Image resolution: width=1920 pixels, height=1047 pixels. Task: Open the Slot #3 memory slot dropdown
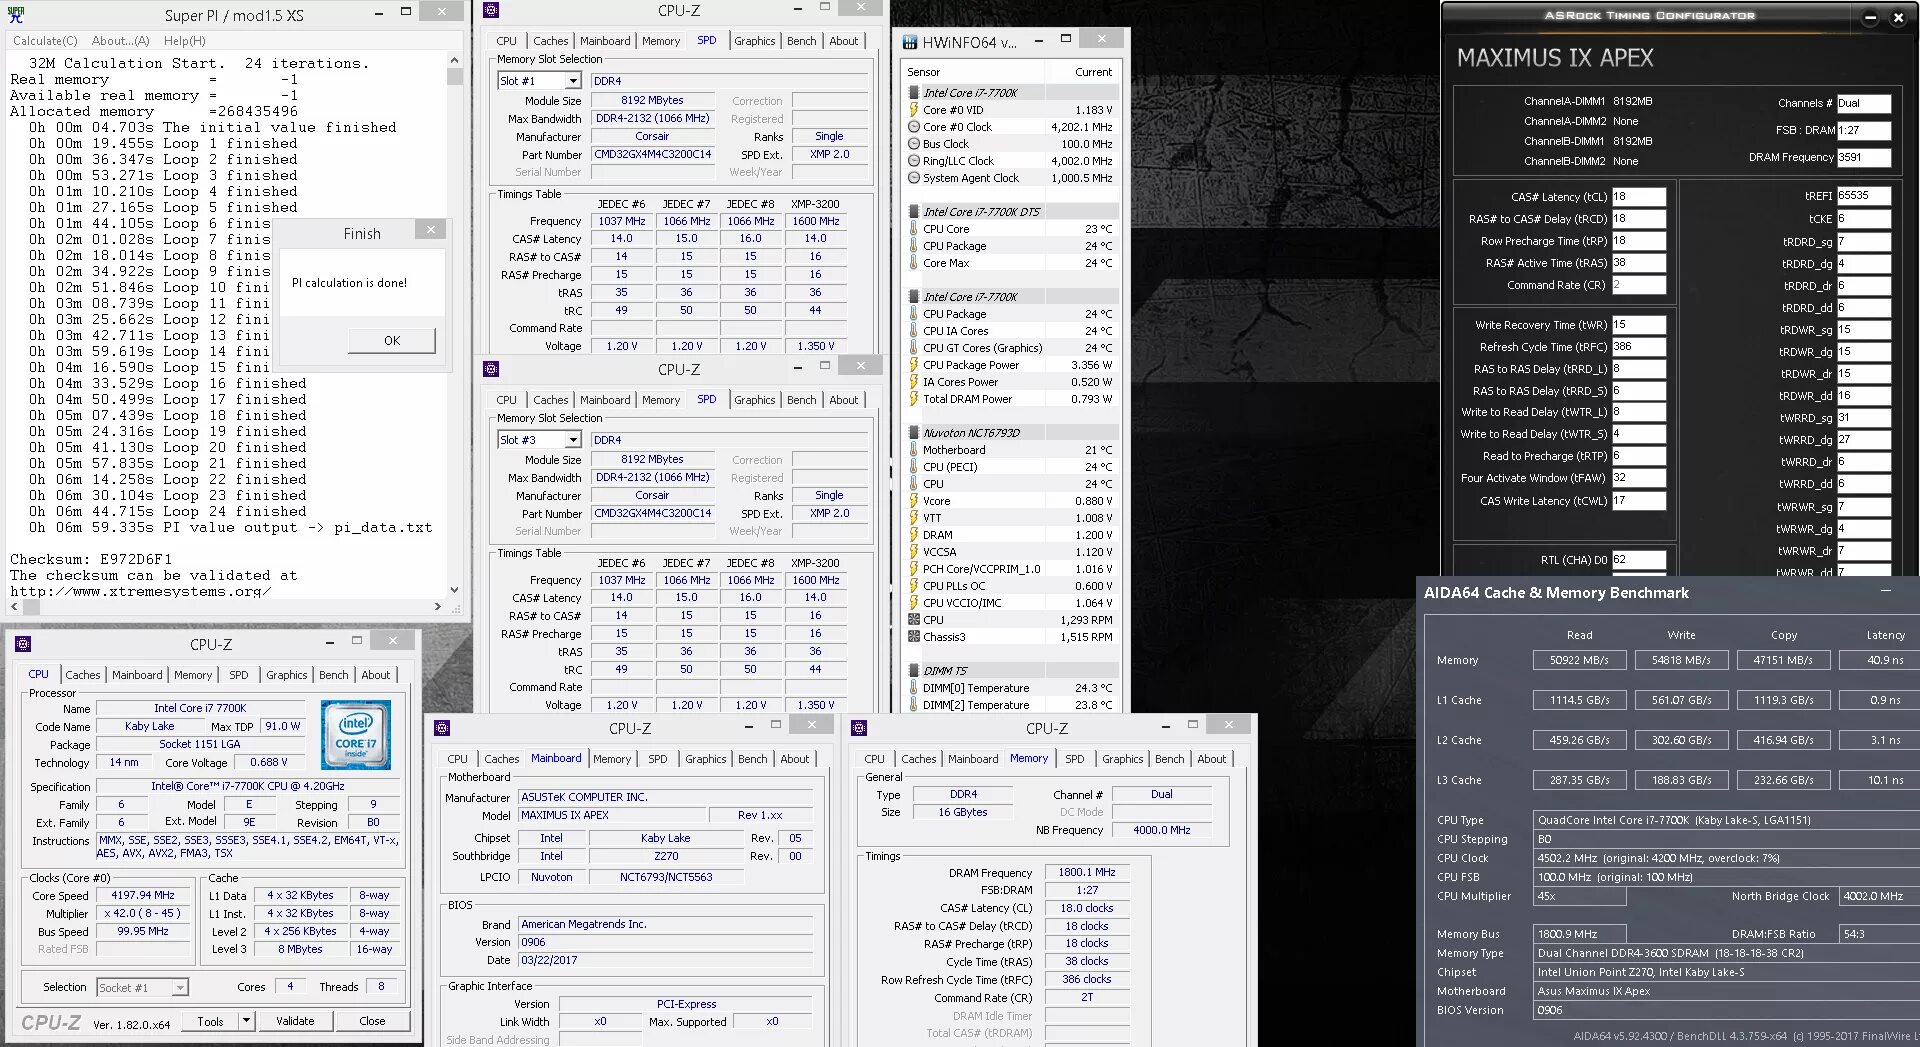pos(573,440)
